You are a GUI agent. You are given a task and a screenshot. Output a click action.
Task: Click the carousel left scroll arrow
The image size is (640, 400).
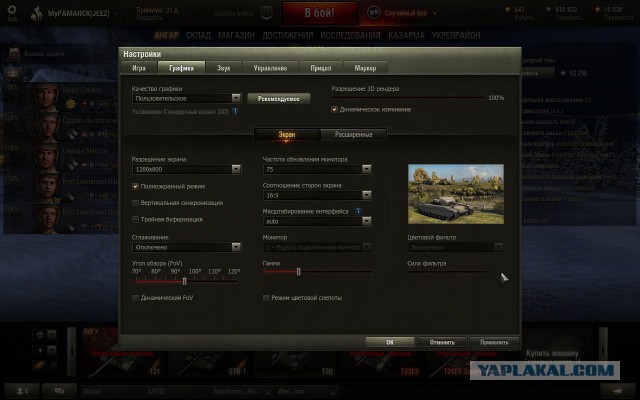point(72,351)
